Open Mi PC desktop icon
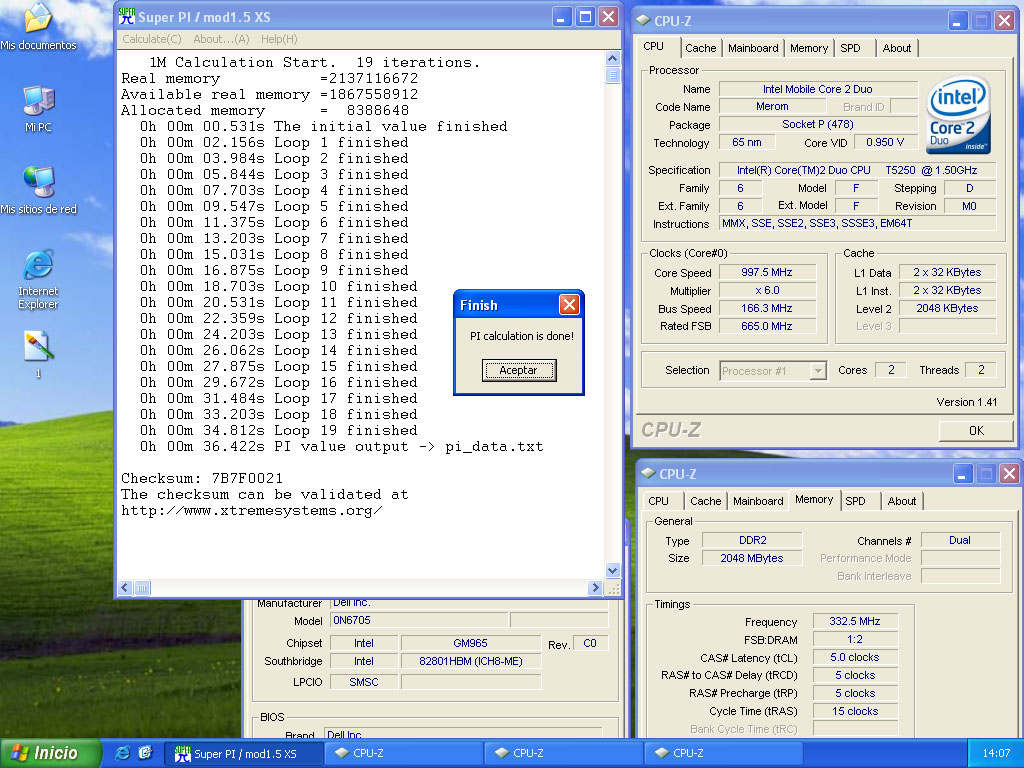Screen dimensions: 1024x768 [x=38, y=108]
